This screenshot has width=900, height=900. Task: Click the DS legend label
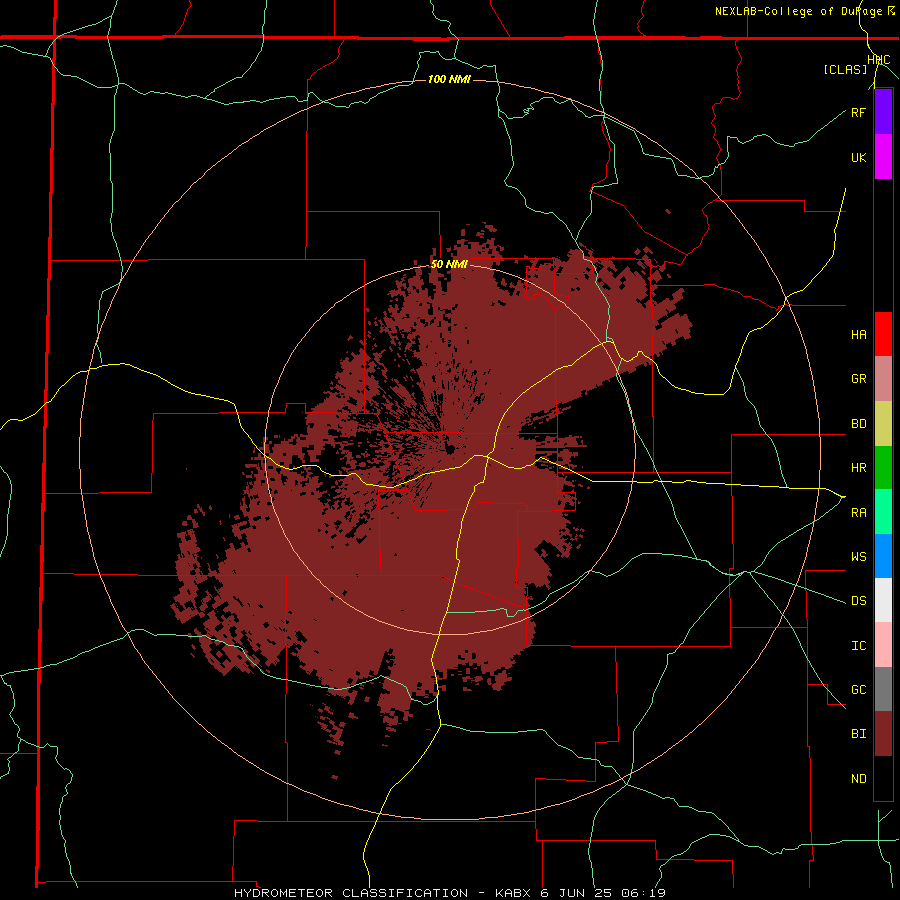858,601
